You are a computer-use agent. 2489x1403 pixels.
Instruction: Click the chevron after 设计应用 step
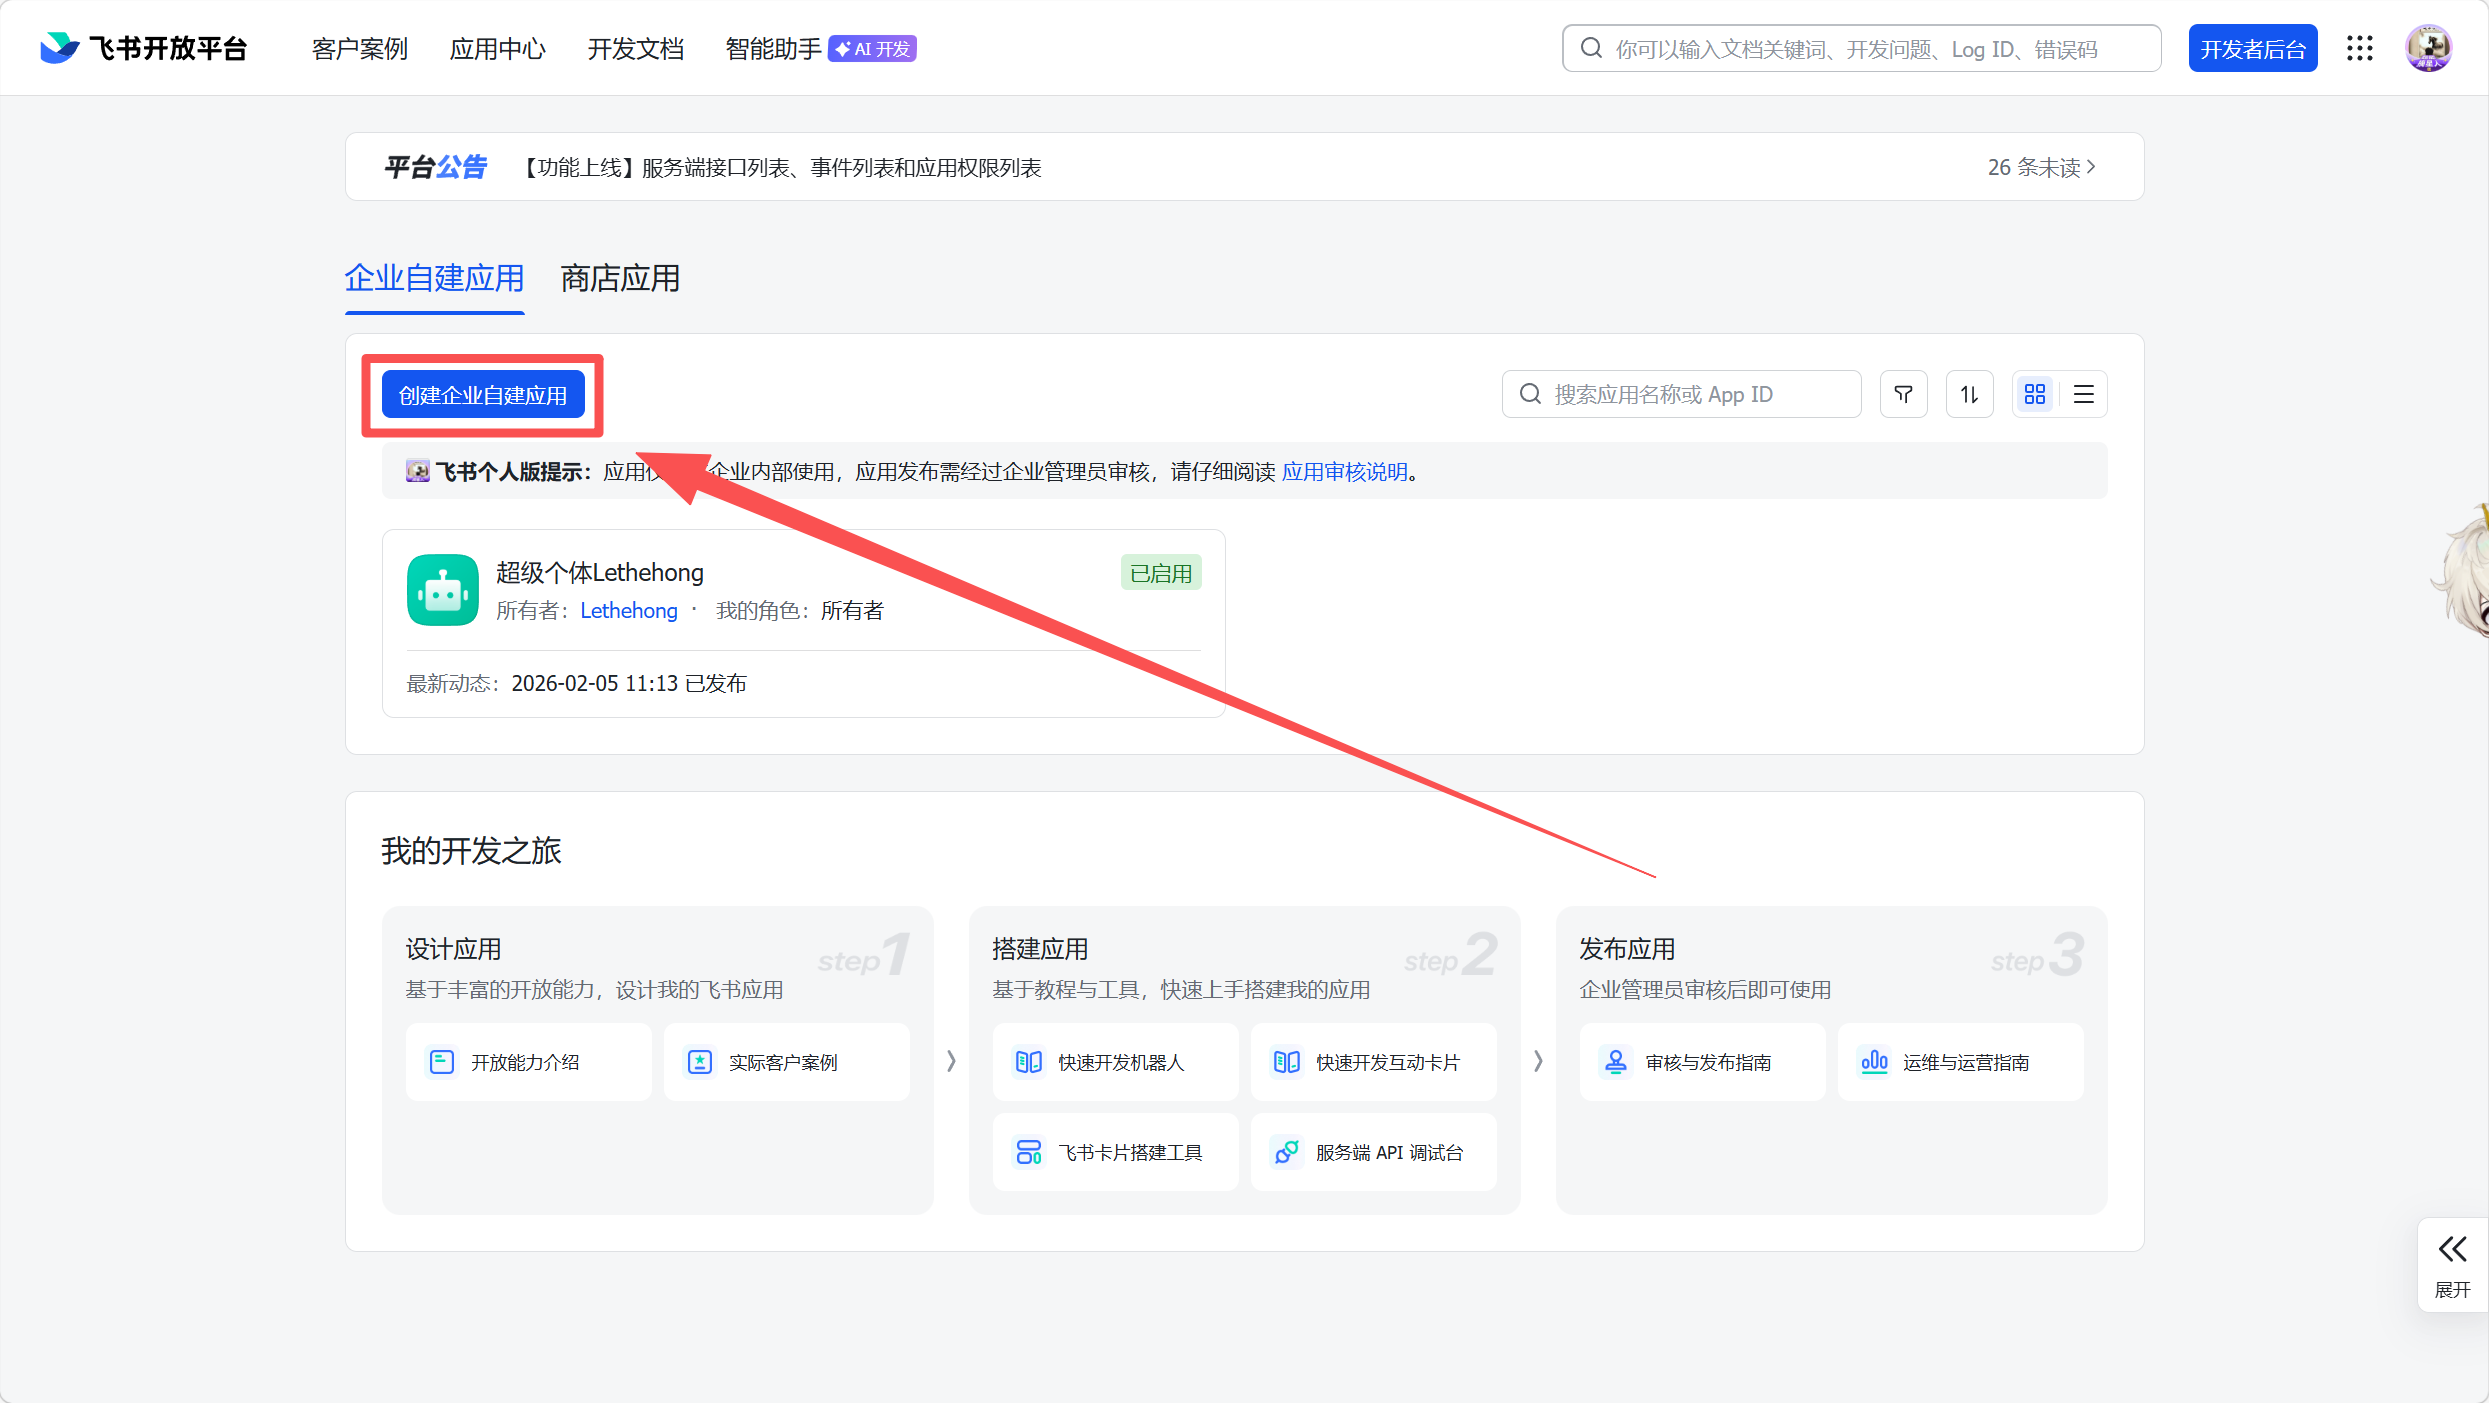[951, 1061]
